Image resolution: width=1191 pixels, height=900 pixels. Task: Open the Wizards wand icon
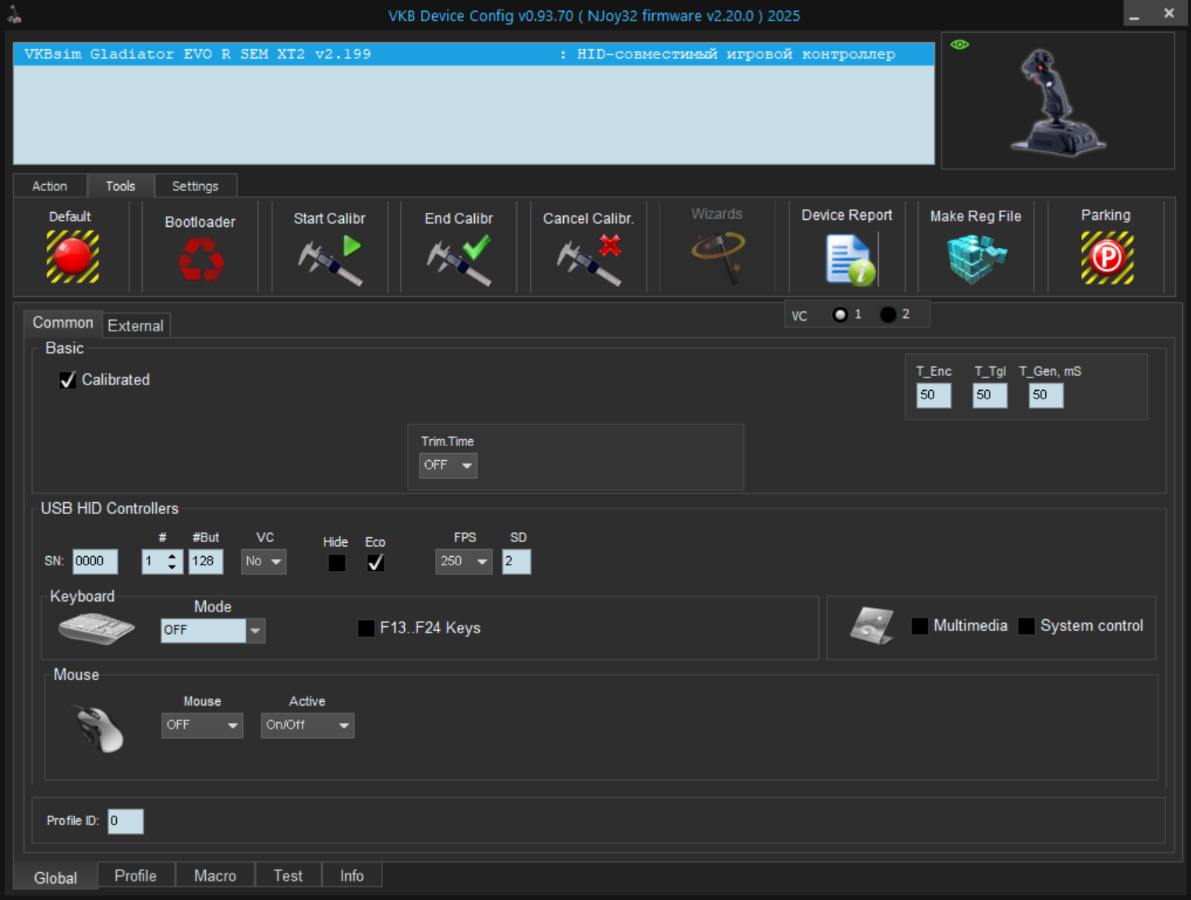coord(718,257)
